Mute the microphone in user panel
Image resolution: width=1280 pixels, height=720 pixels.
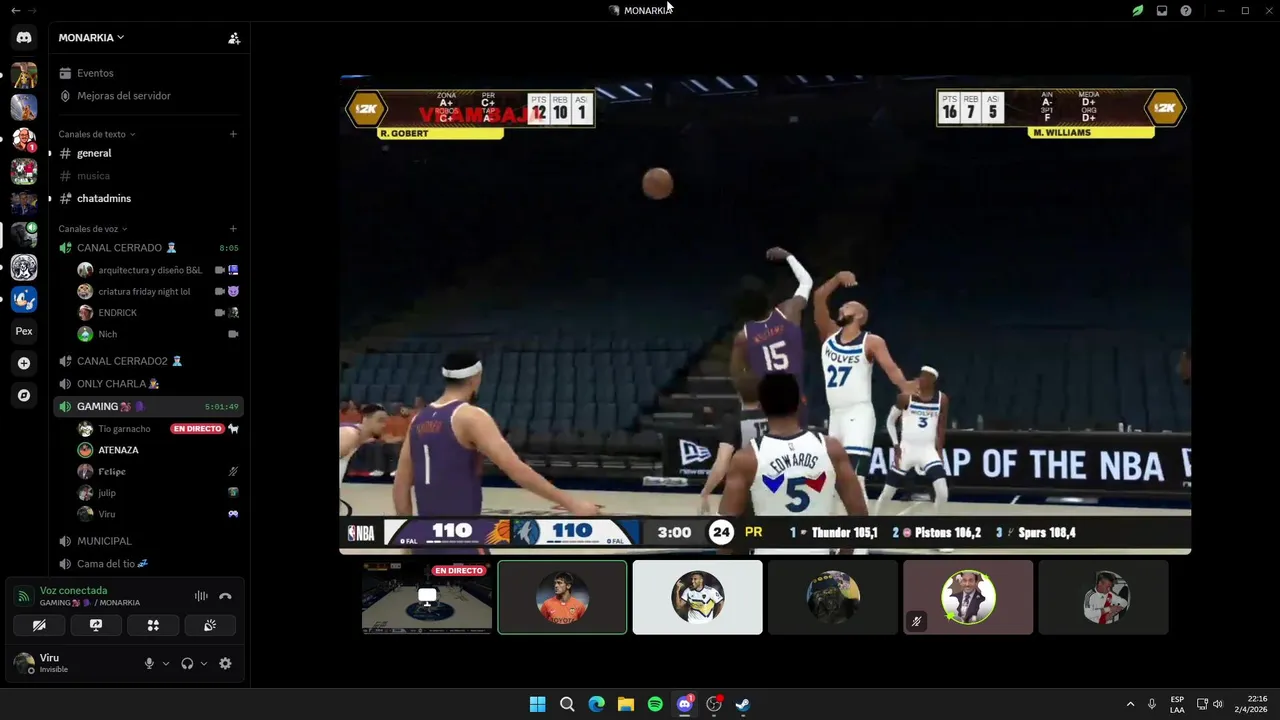(x=149, y=663)
